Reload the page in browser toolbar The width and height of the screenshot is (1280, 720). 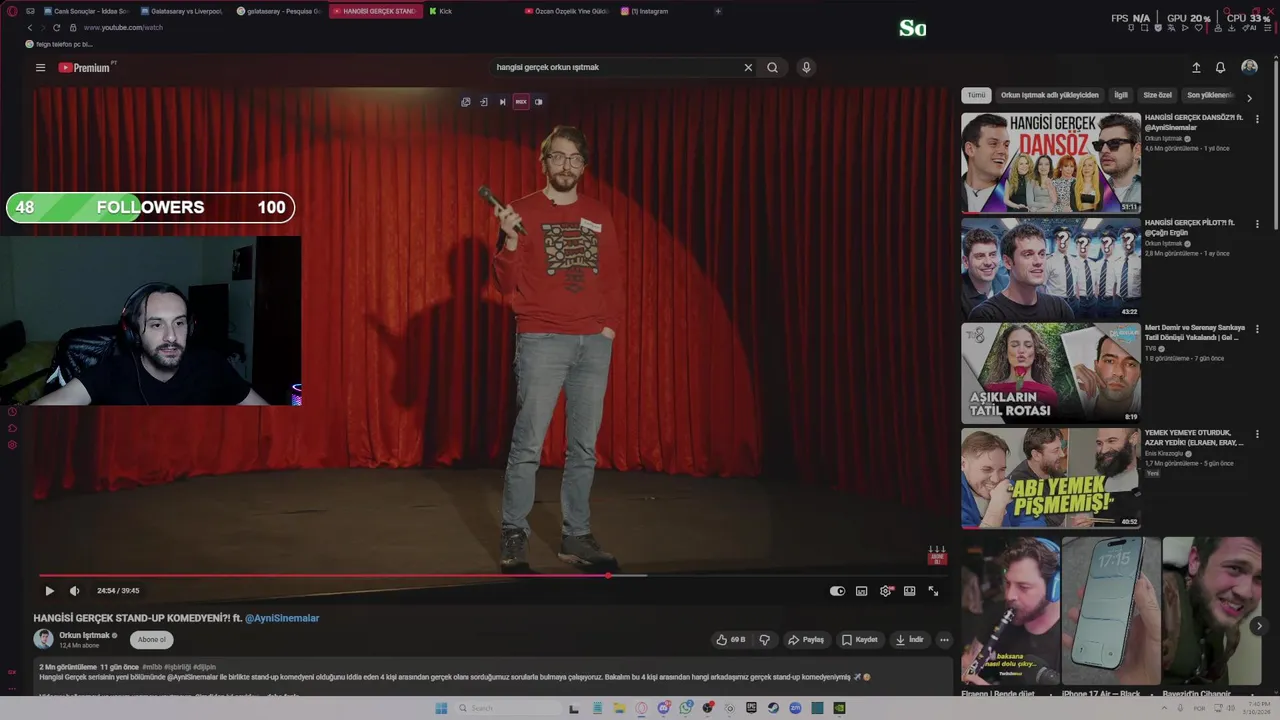[56, 28]
